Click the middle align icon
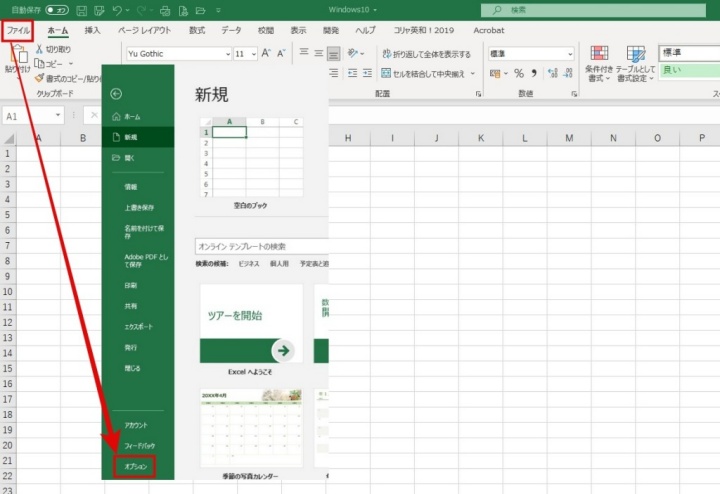This screenshot has height=494, width=720. (318, 53)
